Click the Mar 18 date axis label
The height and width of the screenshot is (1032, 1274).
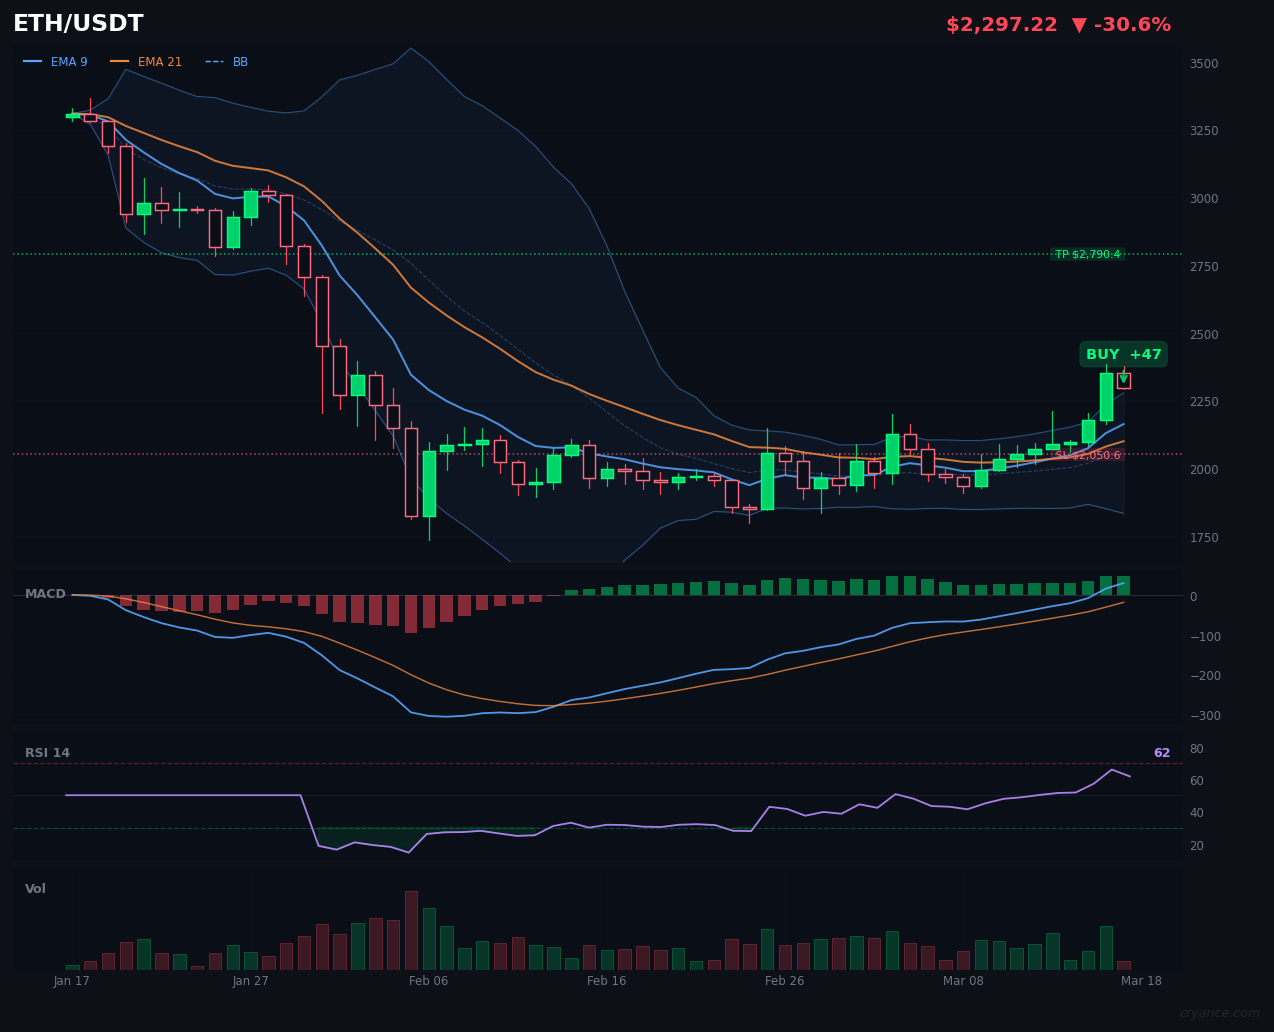(x=1141, y=981)
